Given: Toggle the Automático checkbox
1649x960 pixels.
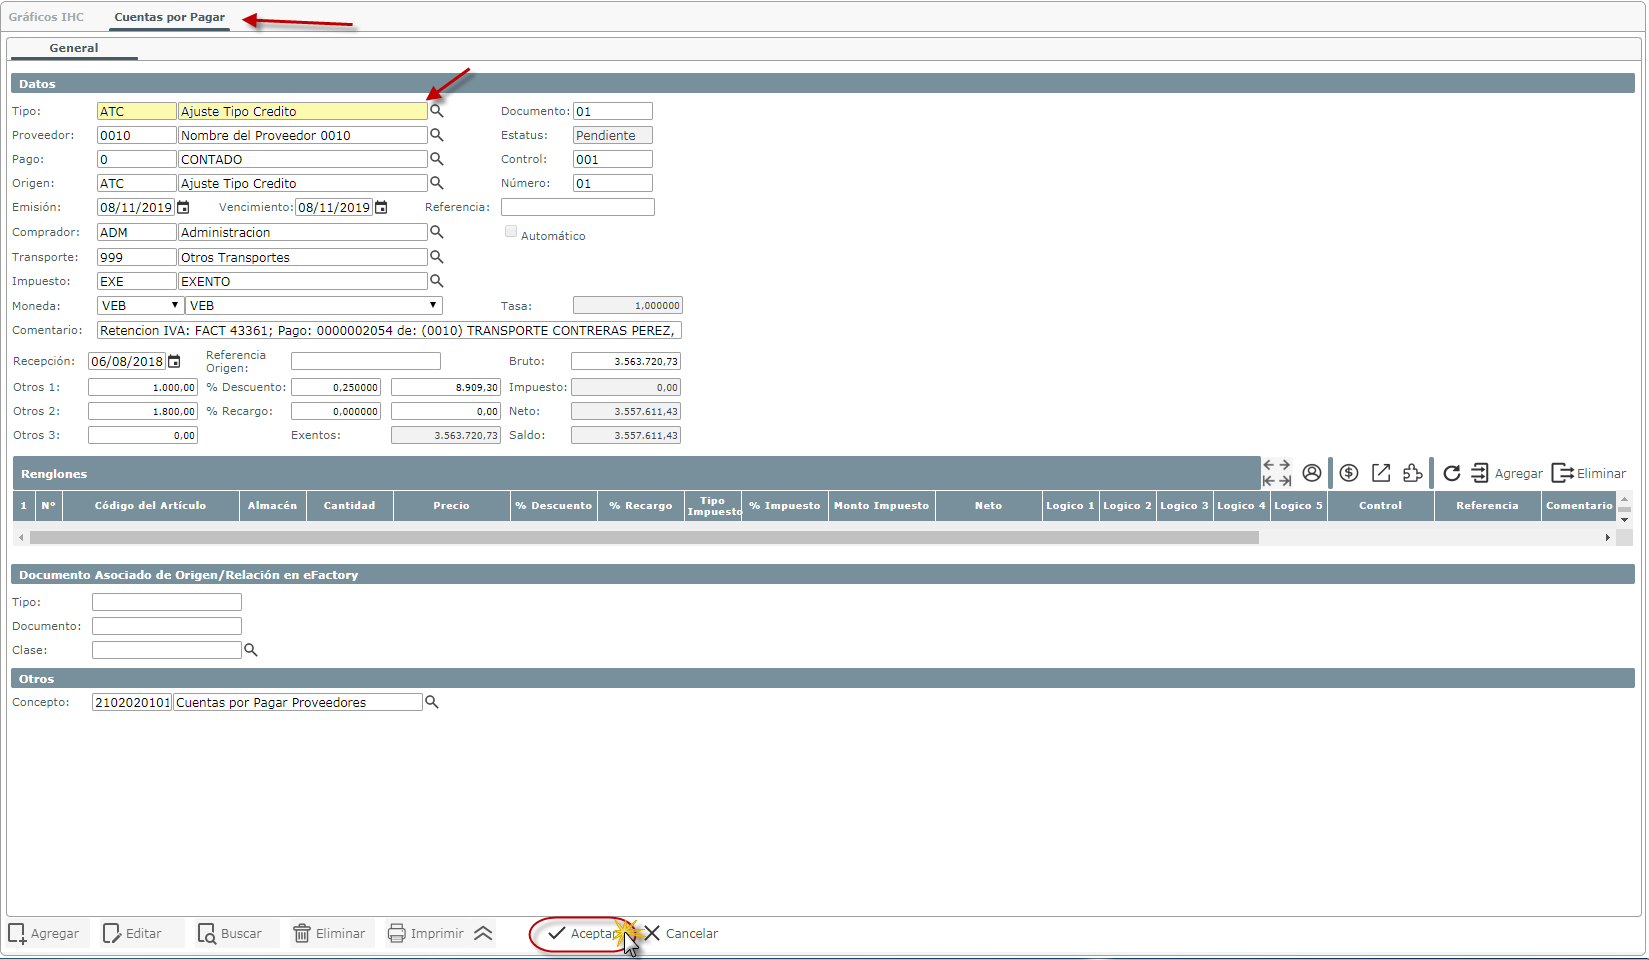Looking at the screenshot, I should (x=511, y=232).
